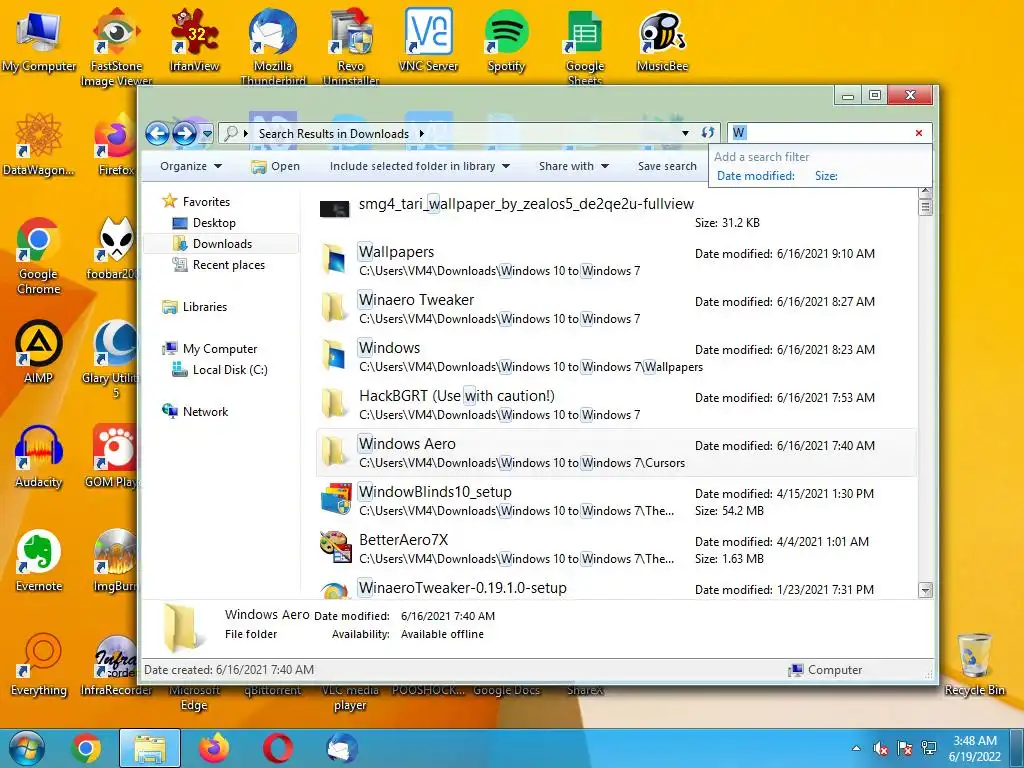This screenshot has width=1024, height=768.
Task: Open AIMP desktop icon
Action: point(39,353)
